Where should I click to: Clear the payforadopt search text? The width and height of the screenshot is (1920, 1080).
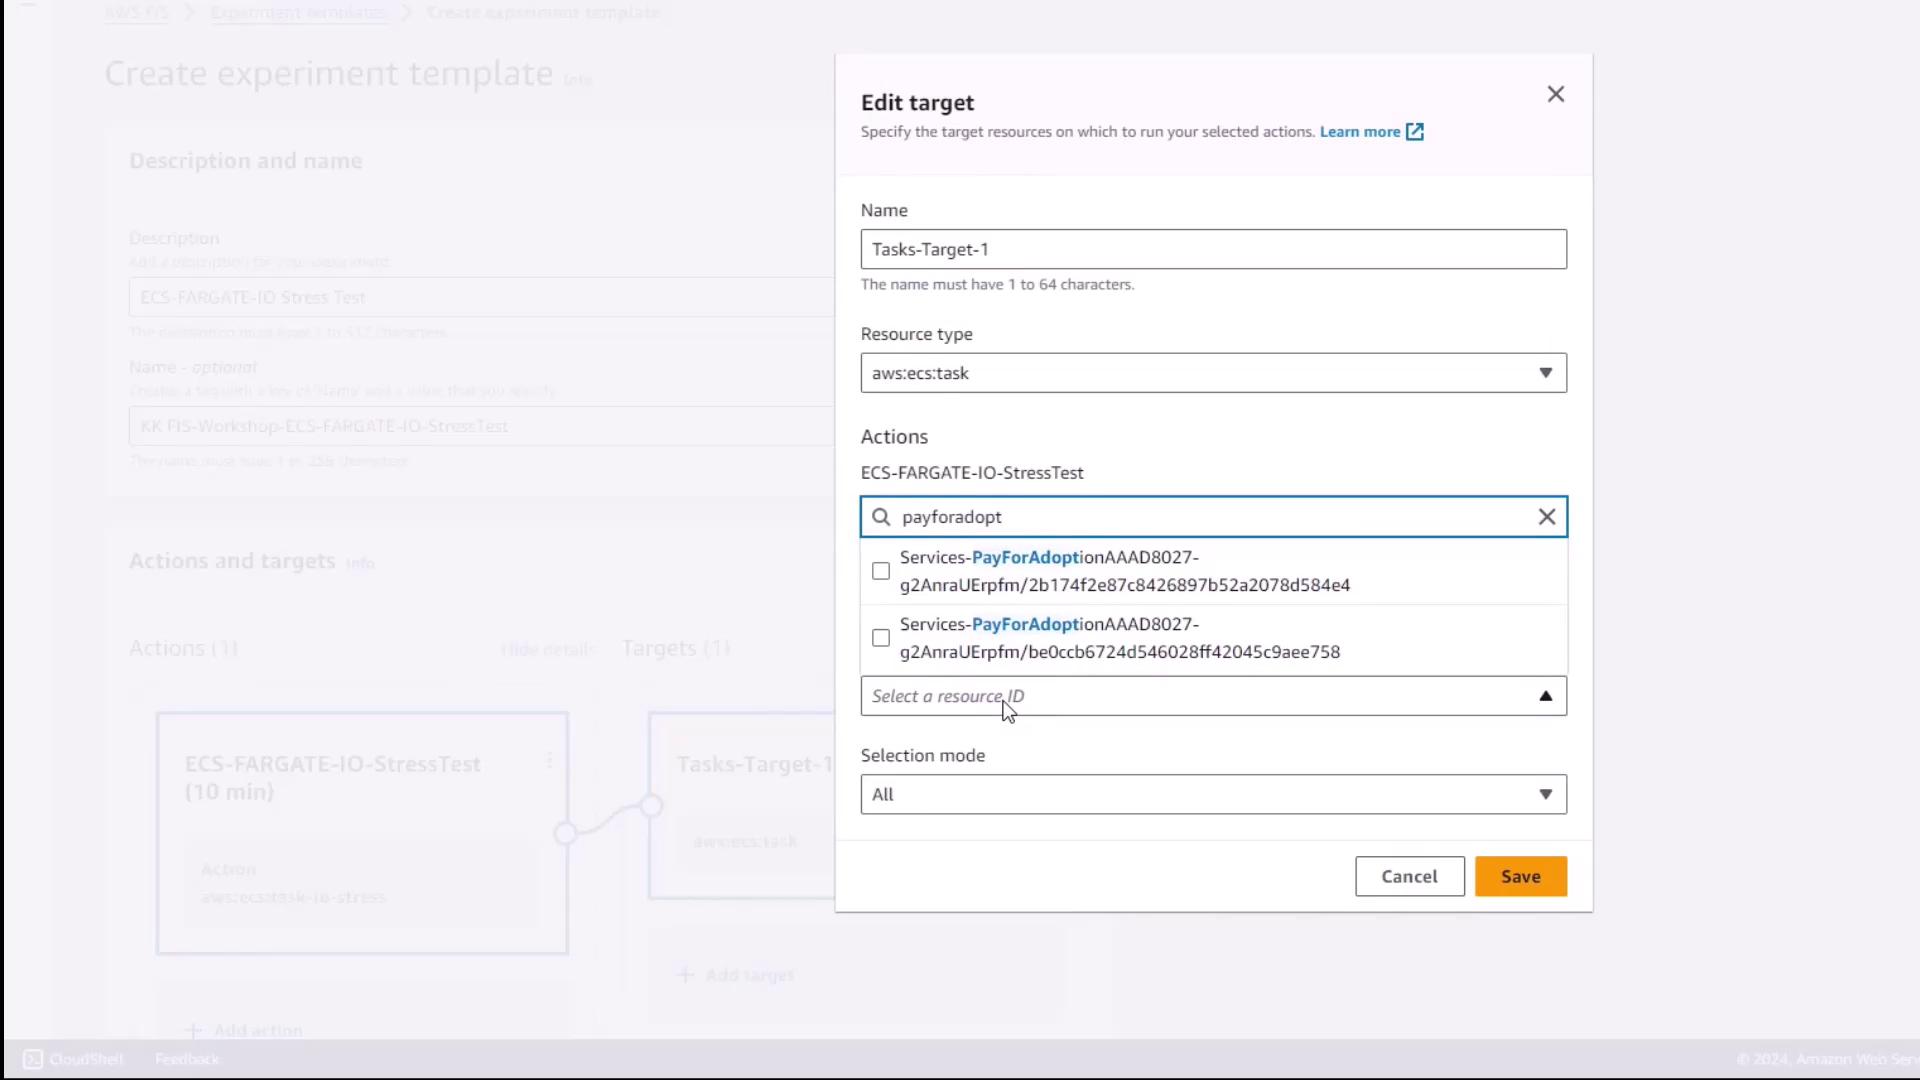coord(1546,517)
